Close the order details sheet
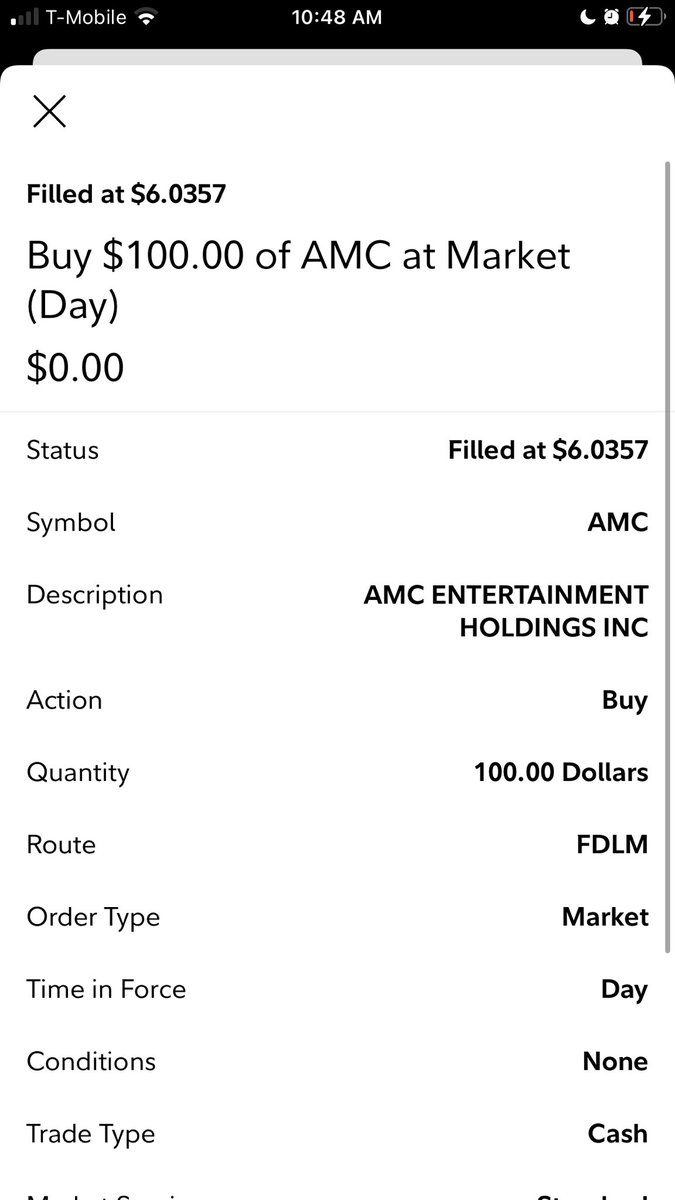The image size is (675, 1200). click(49, 111)
